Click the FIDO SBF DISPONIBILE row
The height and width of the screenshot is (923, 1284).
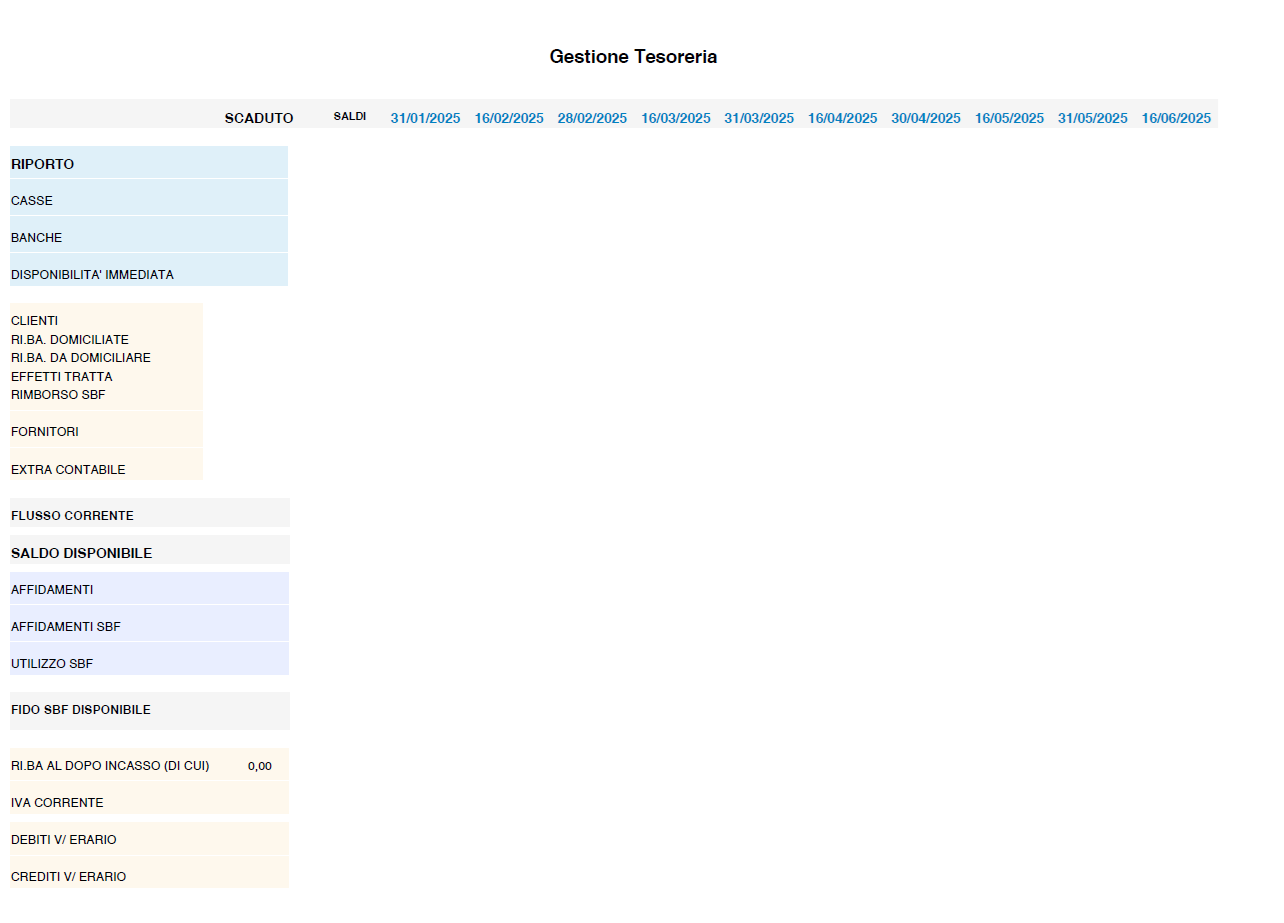pyautogui.click(x=81, y=710)
